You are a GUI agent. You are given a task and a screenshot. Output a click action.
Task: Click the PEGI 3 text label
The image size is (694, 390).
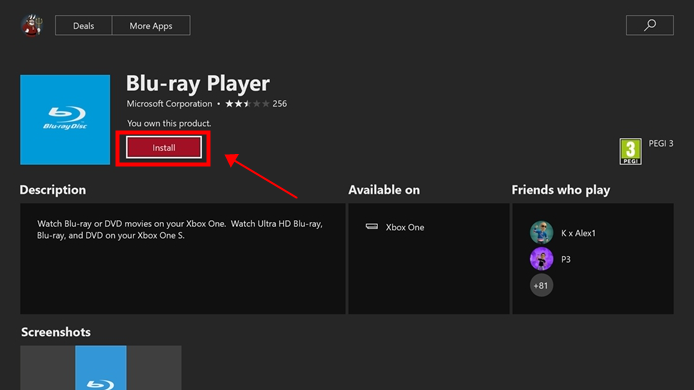tap(661, 143)
